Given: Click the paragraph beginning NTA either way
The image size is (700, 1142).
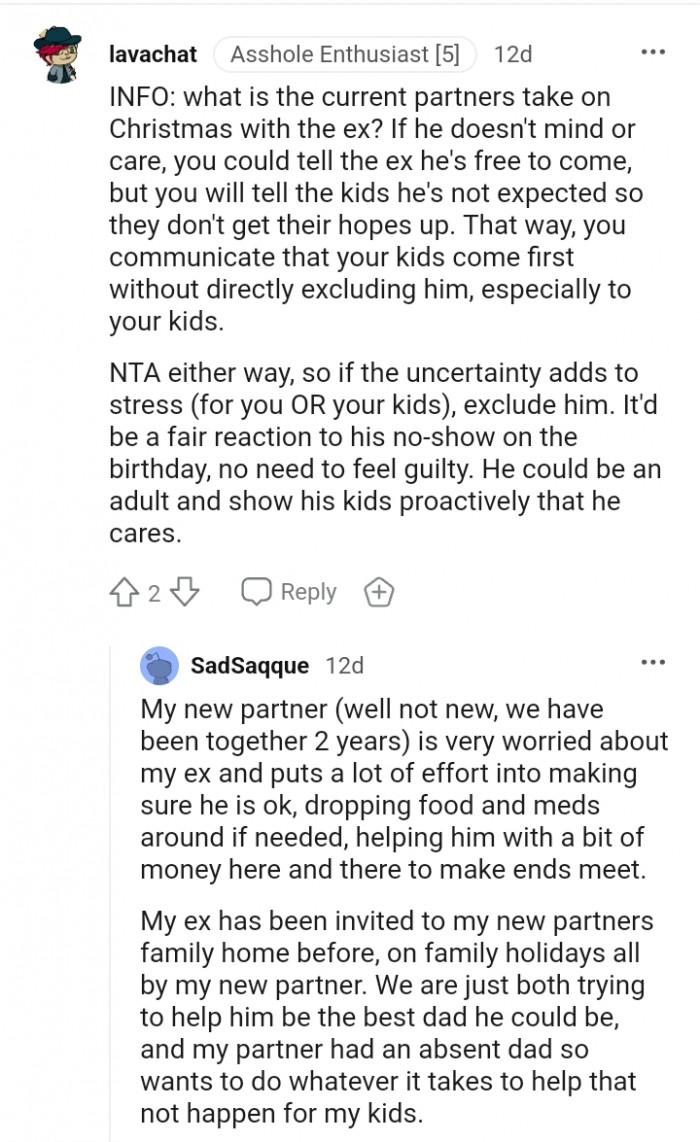Looking at the screenshot, I should 385,453.
